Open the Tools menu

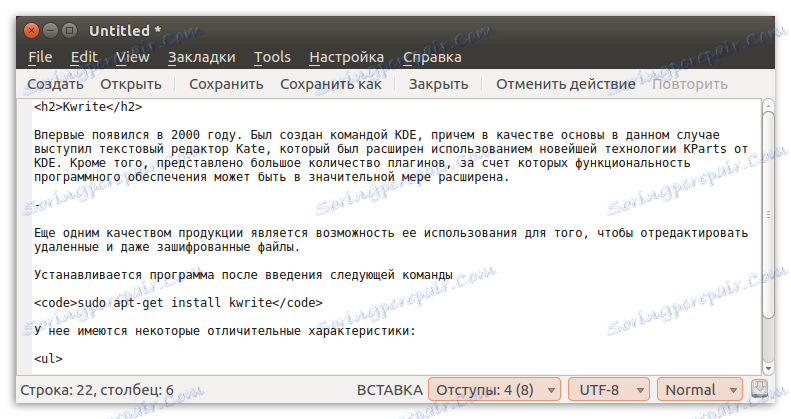[x=272, y=57]
